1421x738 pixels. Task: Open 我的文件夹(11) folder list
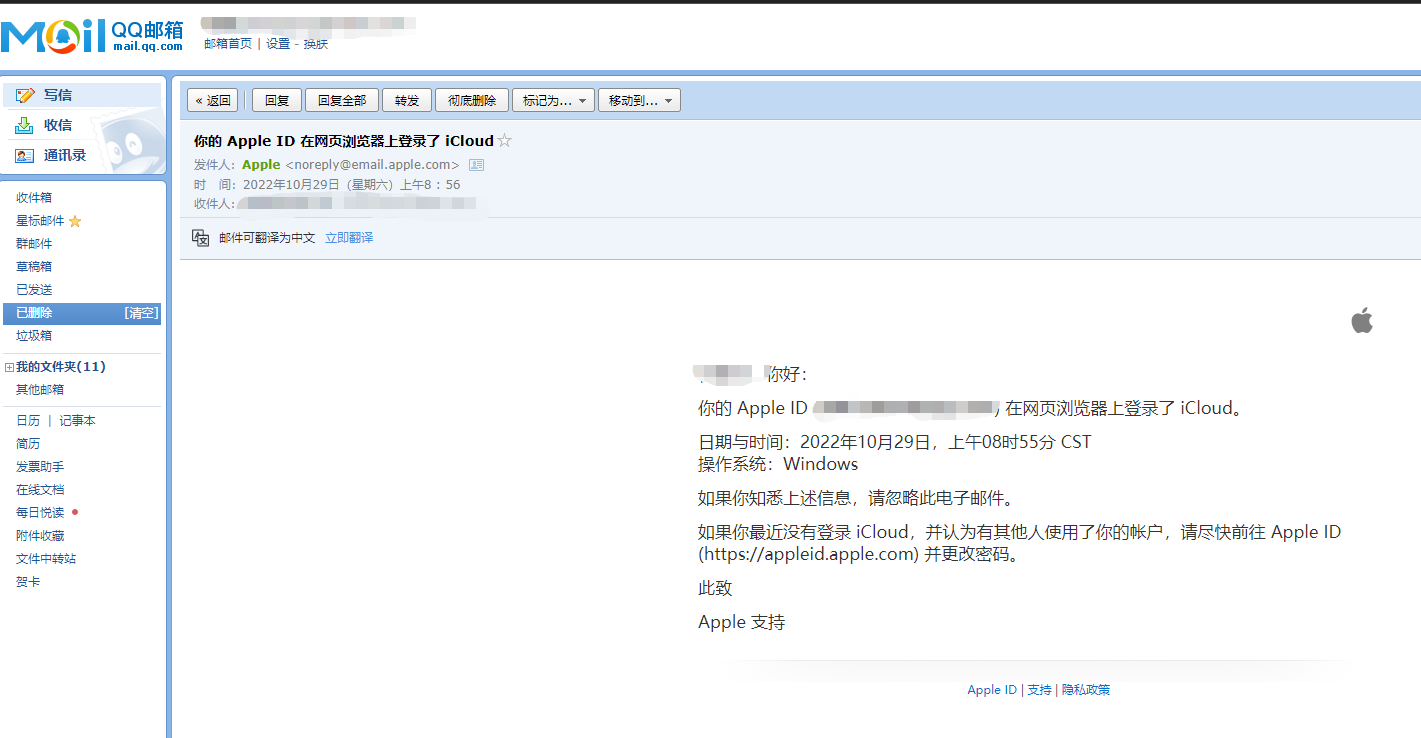61,367
